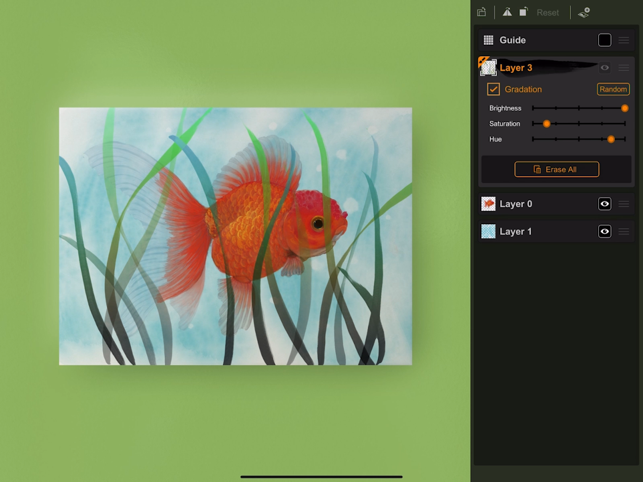This screenshot has width=643, height=482.
Task: Click the flip horizontal triangle icon
Action: point(507,12)
